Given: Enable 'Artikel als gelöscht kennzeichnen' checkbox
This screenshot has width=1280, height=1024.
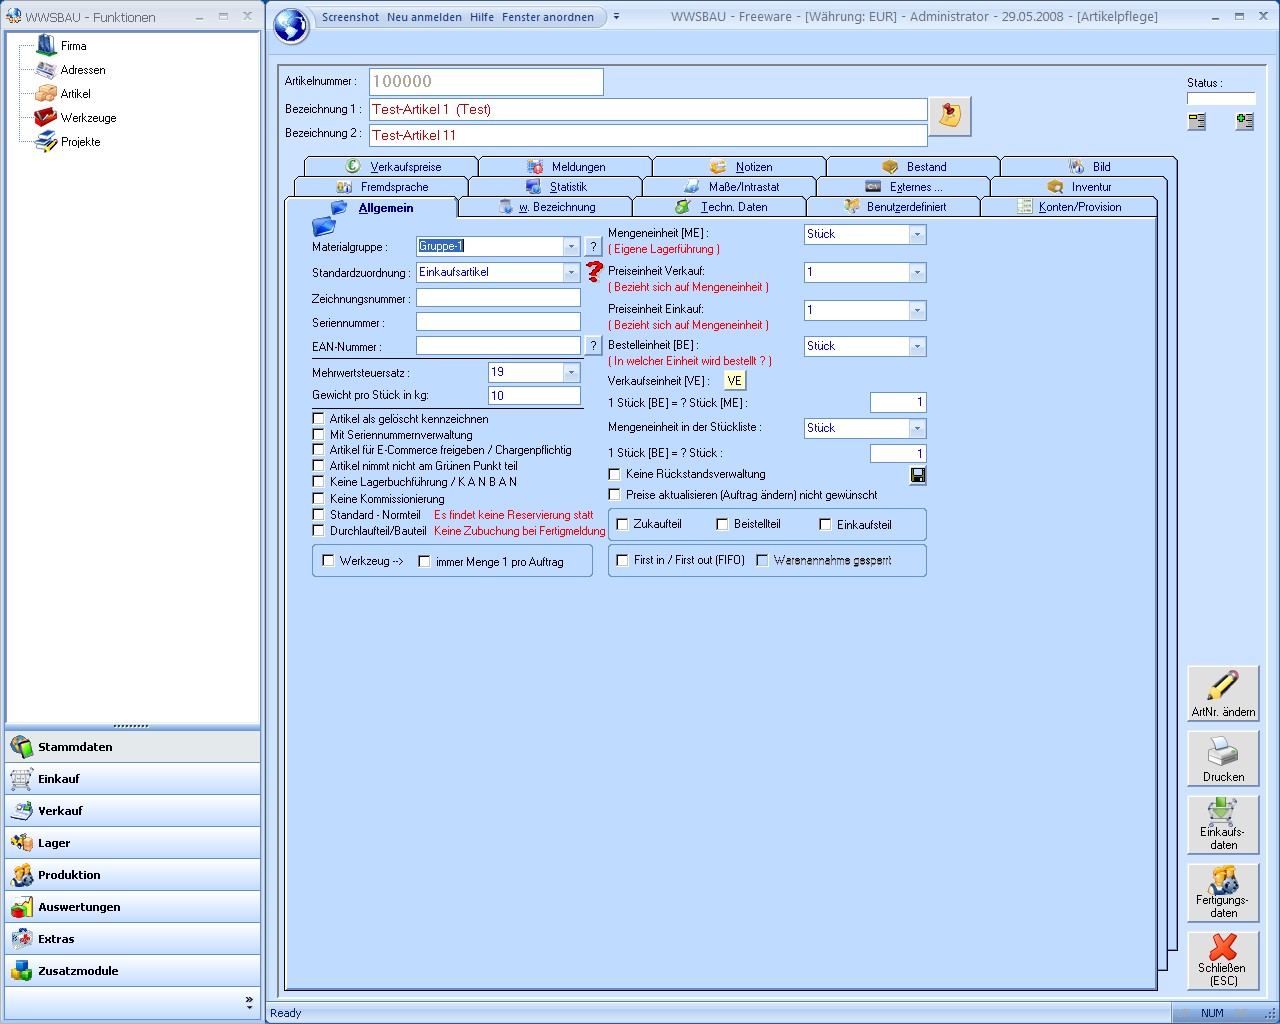Looking at the screenshot, I should 319,419.
